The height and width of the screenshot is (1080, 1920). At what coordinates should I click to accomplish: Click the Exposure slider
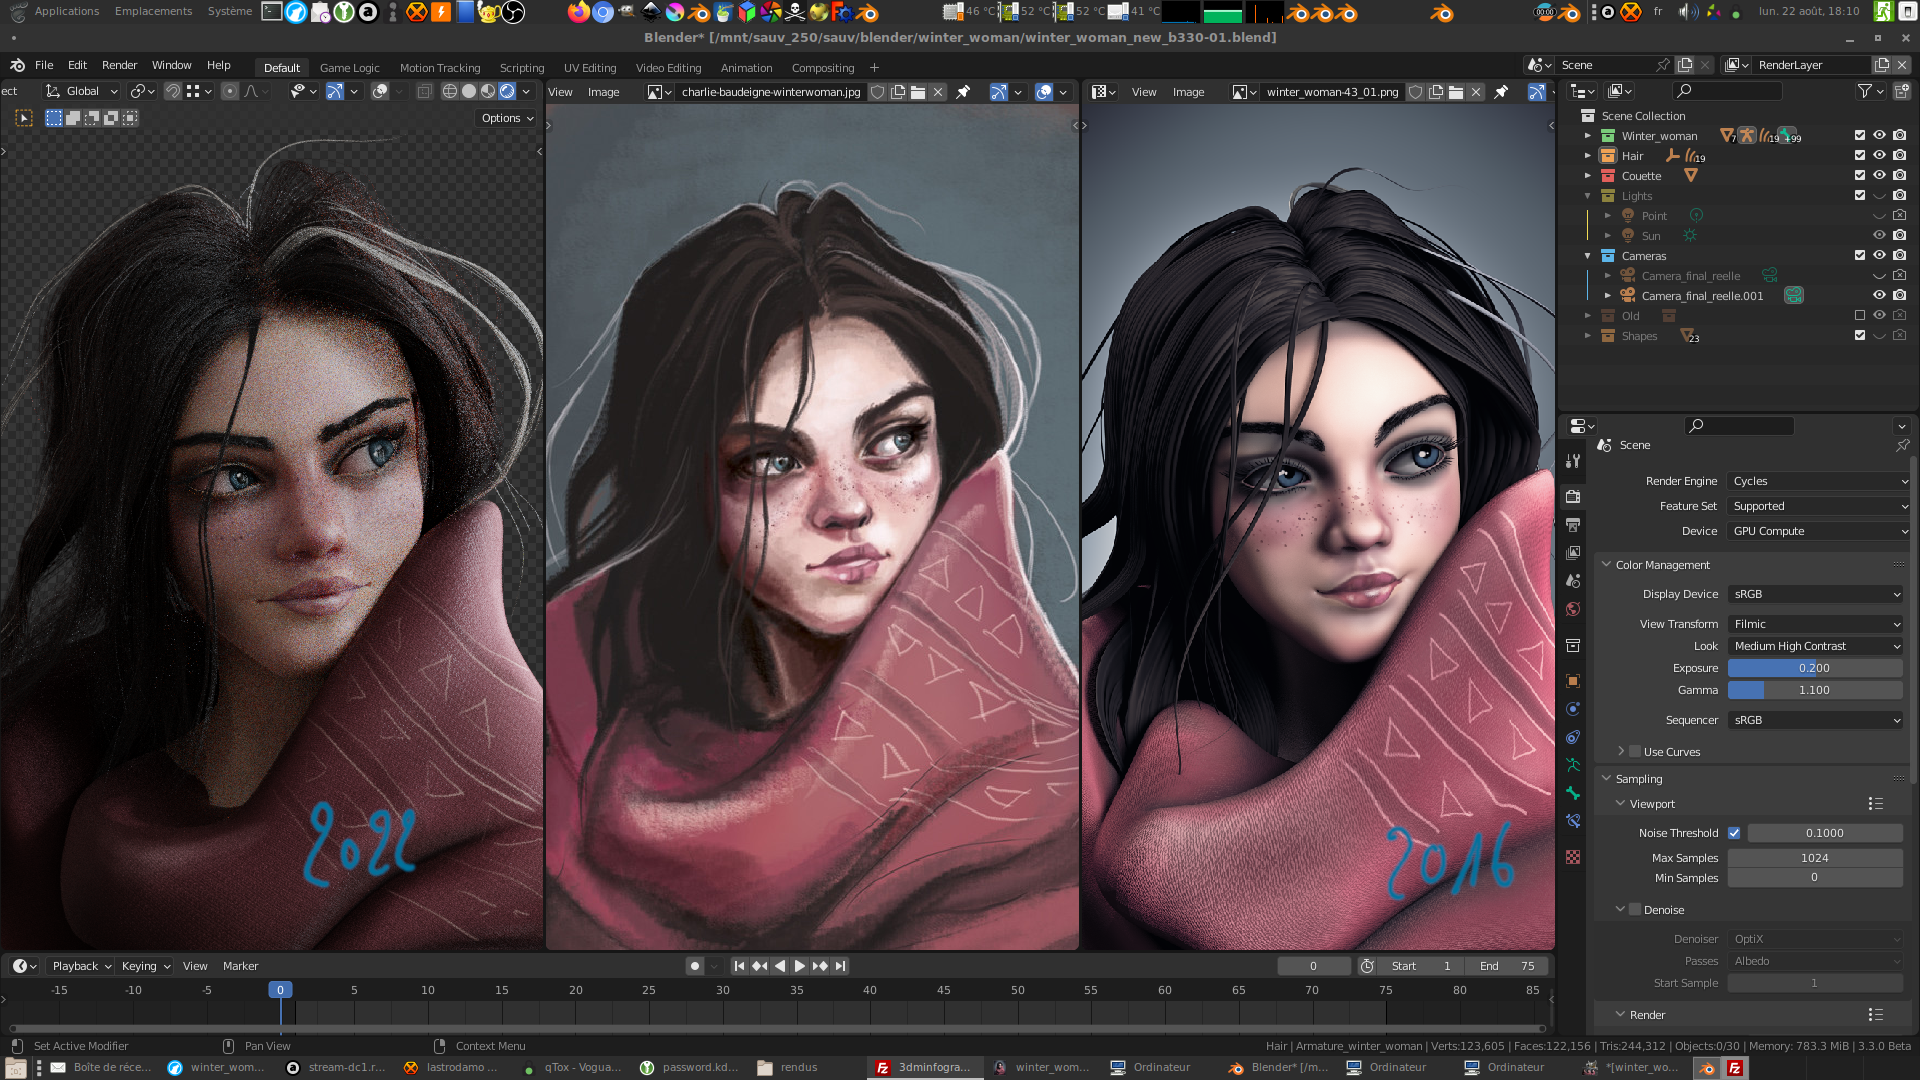click(x=1815, y=668)
